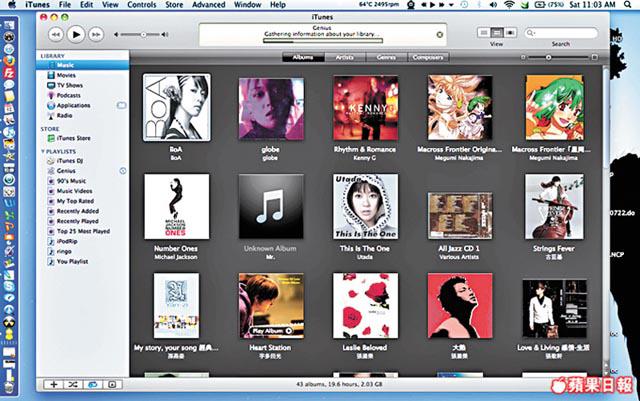Viewport: 640px width, 401px height.
Task: Skip to previous track button
Action: coord(56,35)
